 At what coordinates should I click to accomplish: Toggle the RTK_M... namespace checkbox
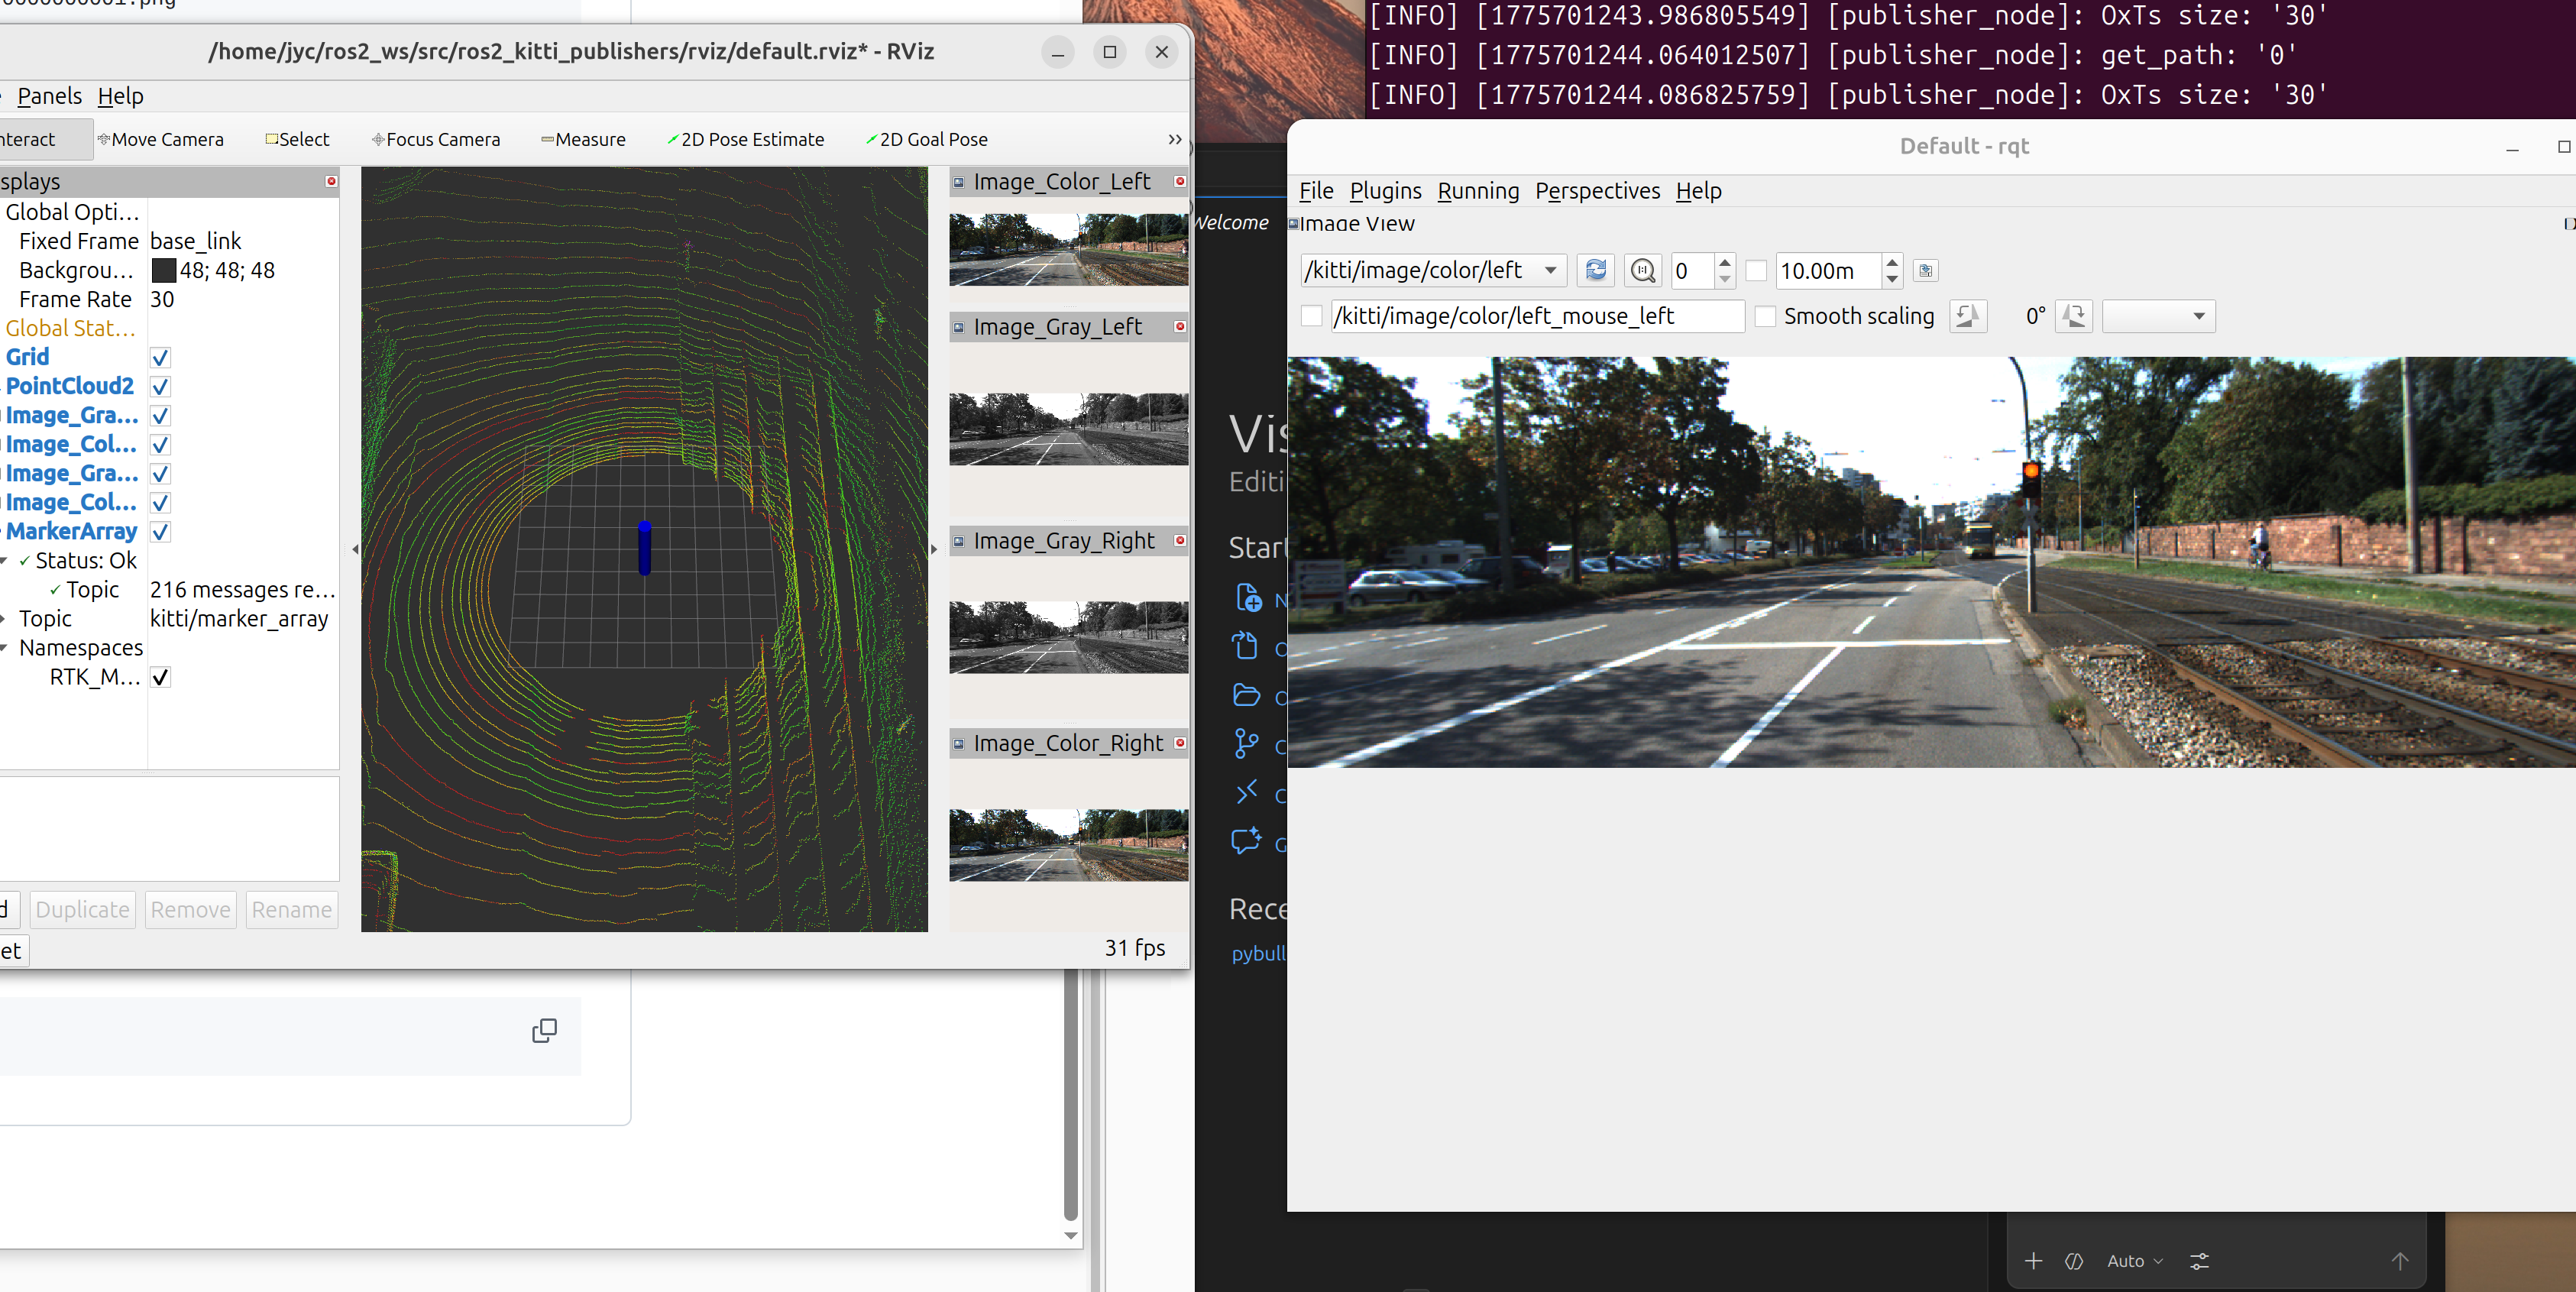pyautogui.click(x=160, y=677)
